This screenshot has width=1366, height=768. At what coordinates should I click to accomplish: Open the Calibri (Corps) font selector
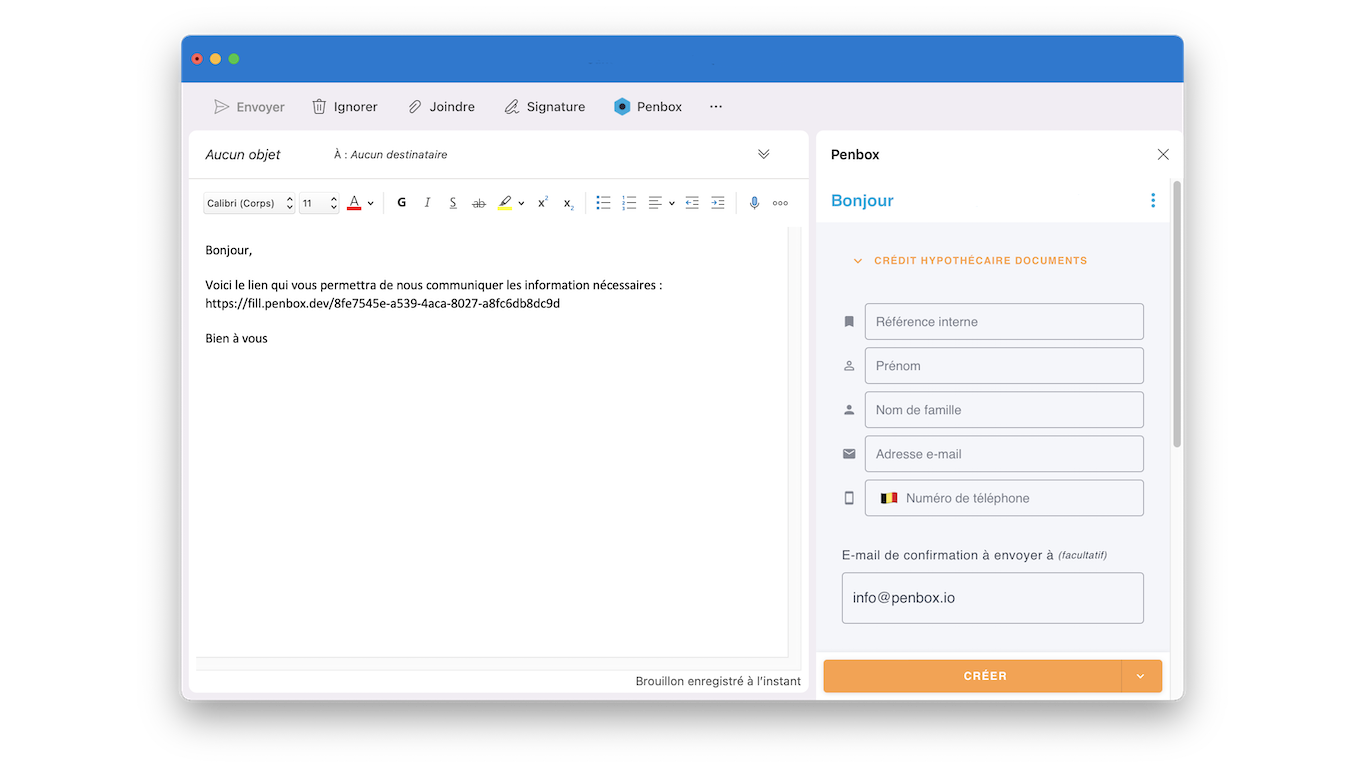tap(250, 203)
